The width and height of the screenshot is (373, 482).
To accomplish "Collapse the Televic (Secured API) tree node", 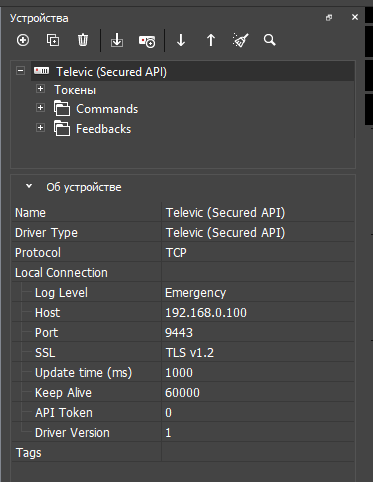I will pos(21,71).
